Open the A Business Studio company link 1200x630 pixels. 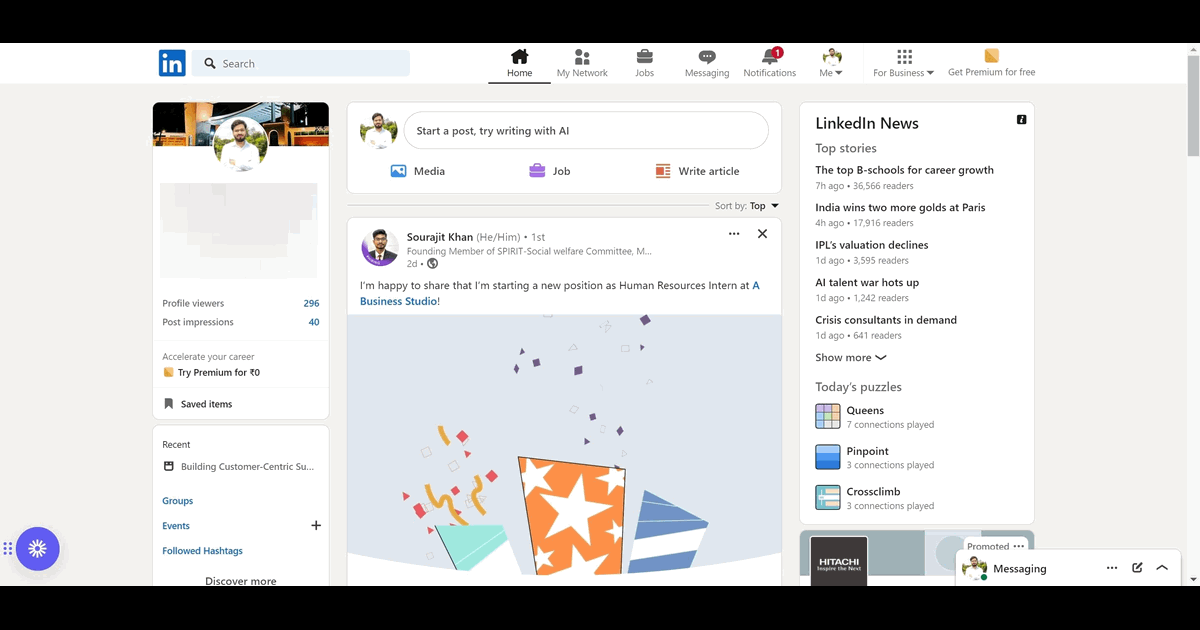point(559,293)
